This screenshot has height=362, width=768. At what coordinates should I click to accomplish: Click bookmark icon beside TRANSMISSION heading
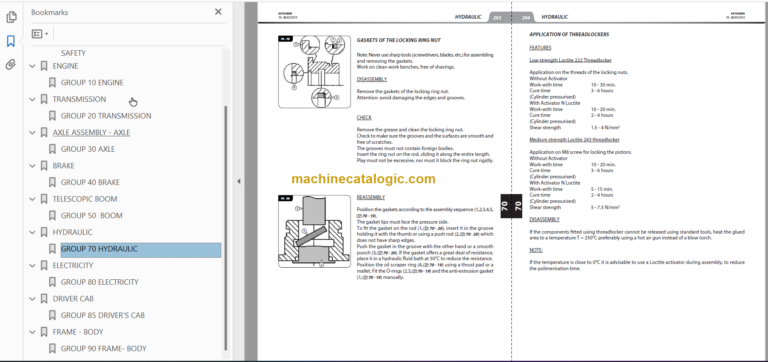tap(44, 99)
